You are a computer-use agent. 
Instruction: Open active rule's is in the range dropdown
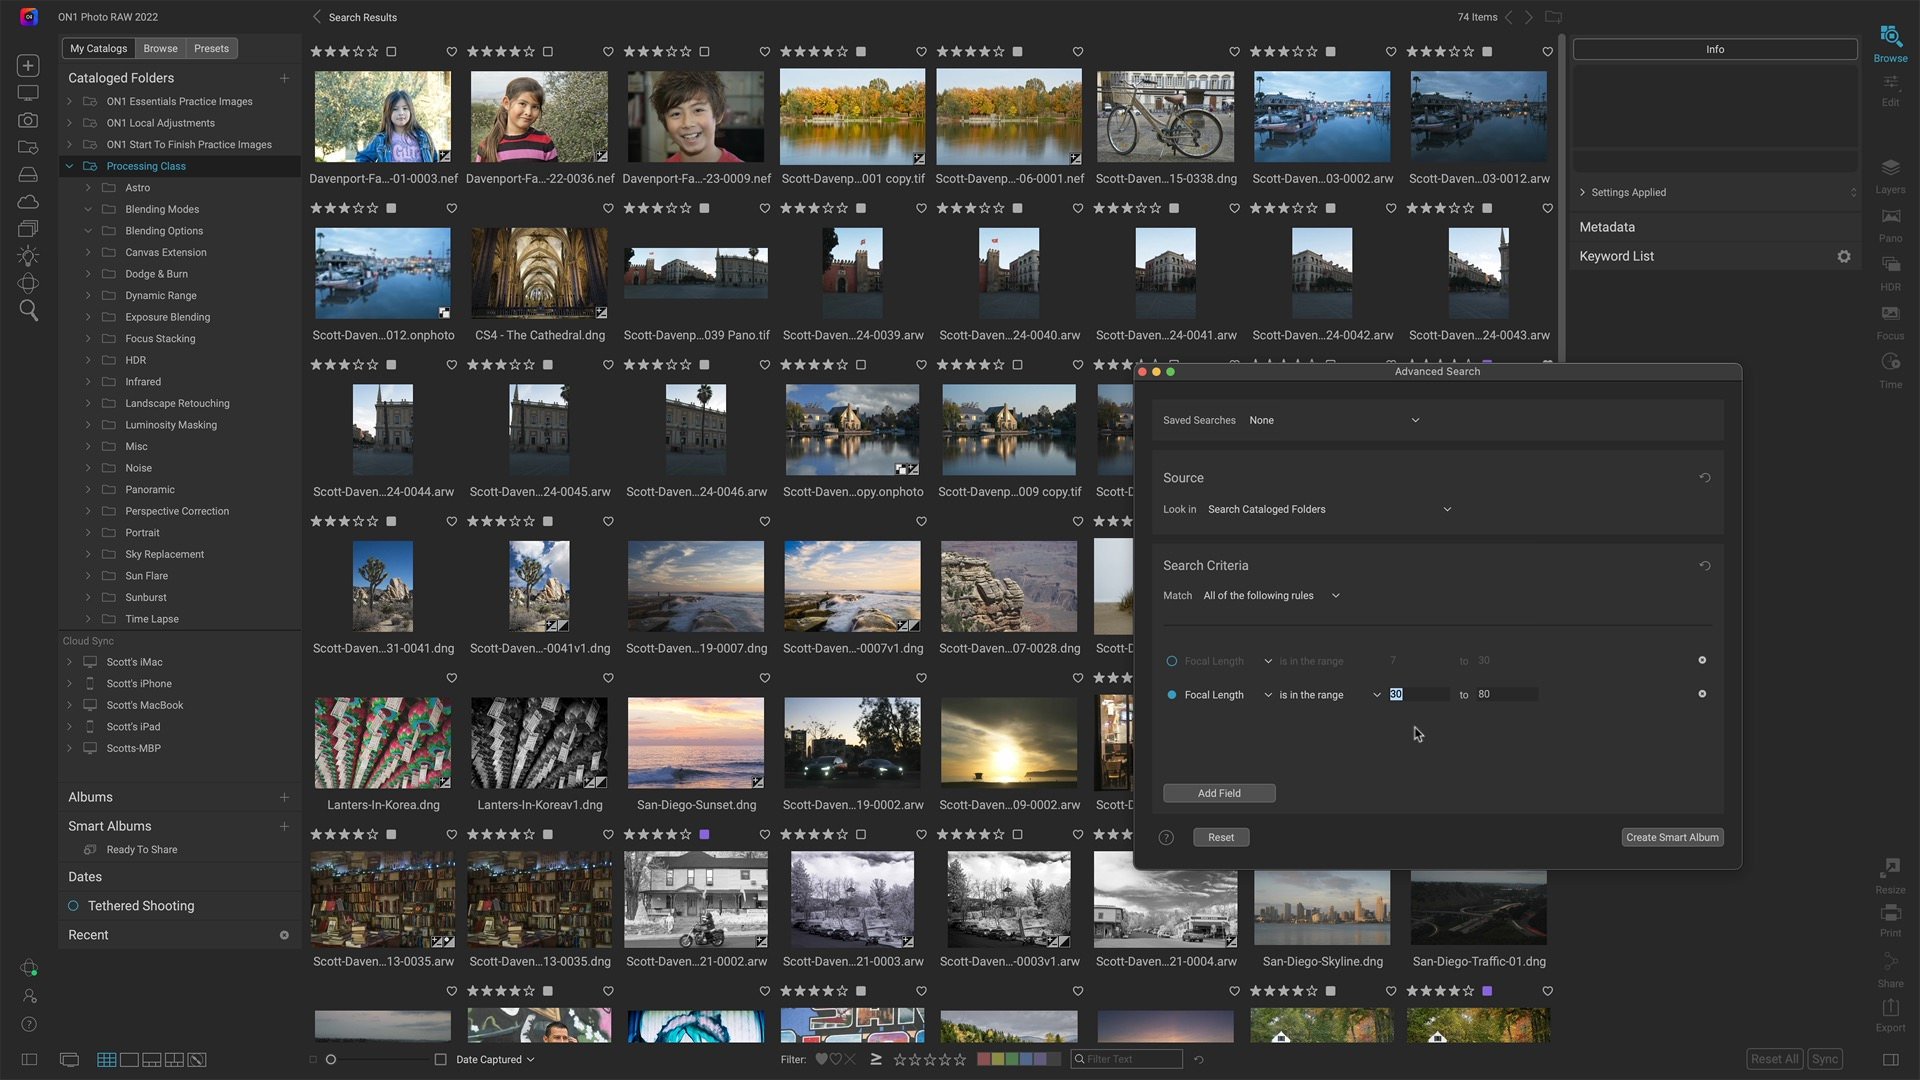(x=1329, y=694)
